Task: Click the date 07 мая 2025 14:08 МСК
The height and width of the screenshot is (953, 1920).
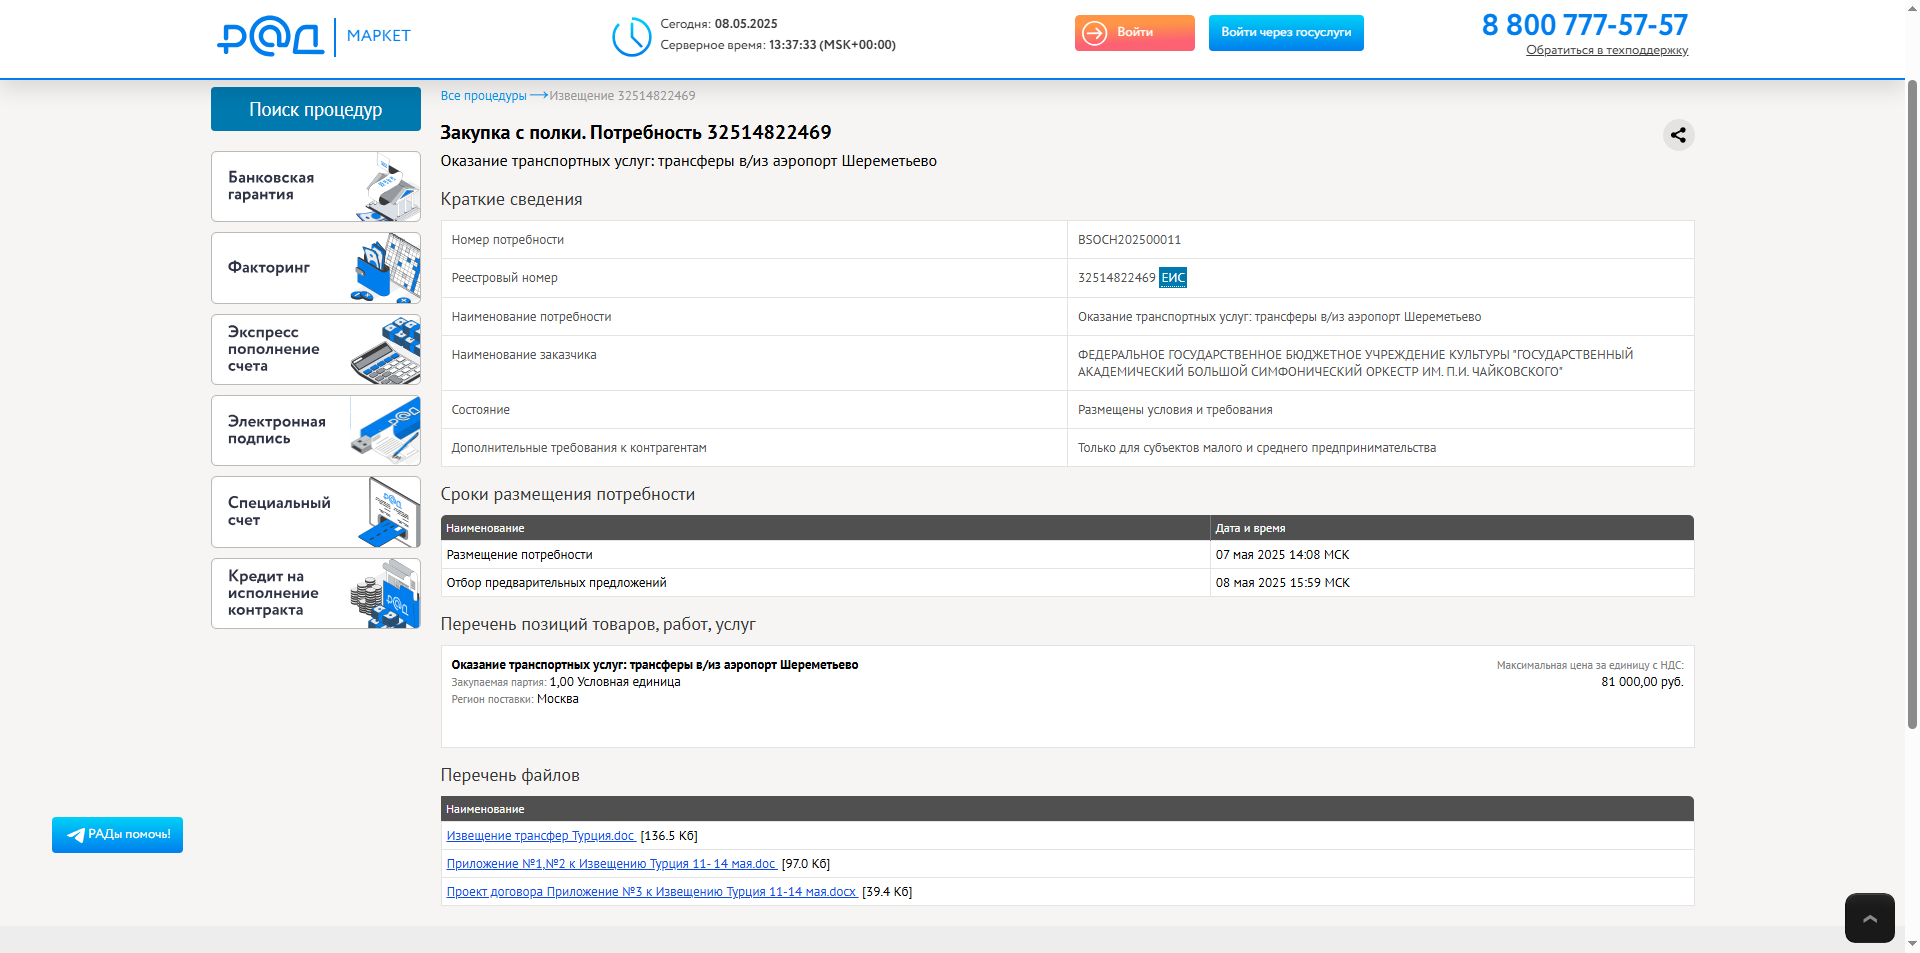Action: click(1282, 555)
